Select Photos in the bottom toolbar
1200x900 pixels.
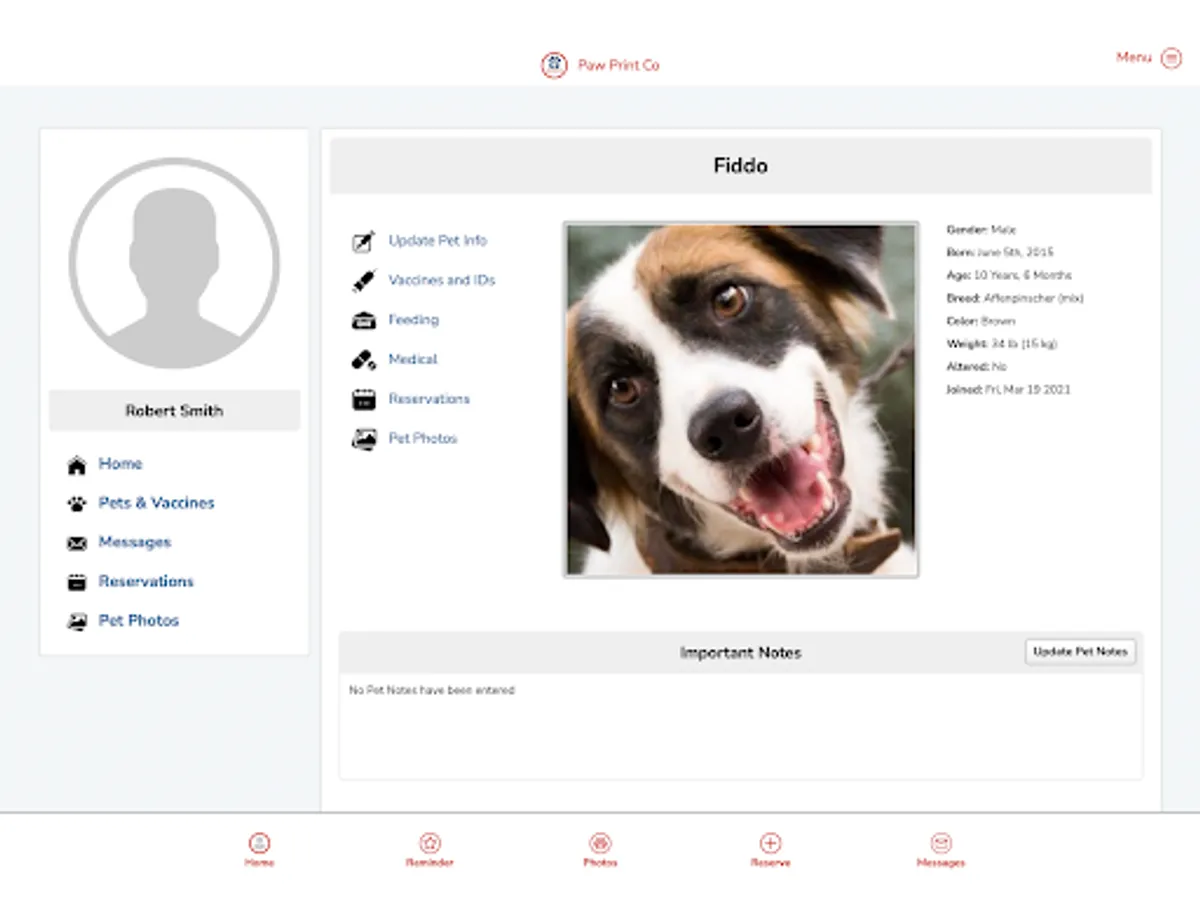click(x=600, y=845)
